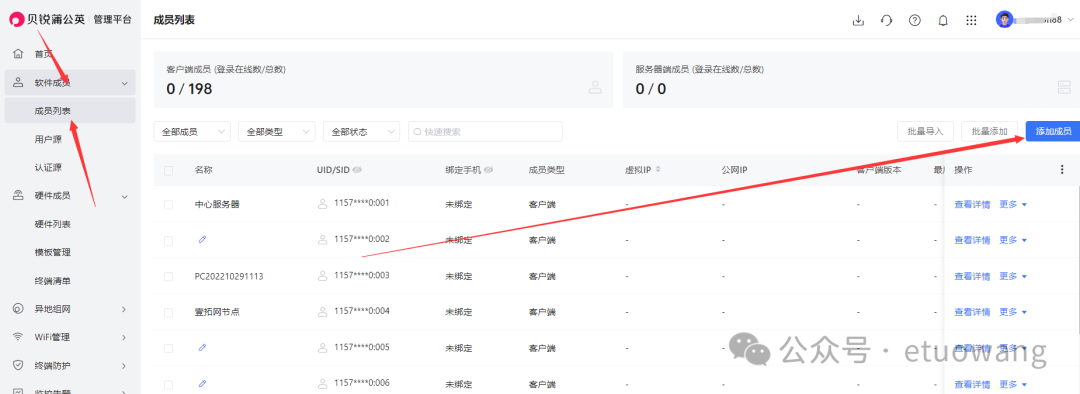This screenshot has height=394, width=1080.
Task: Click the download icon in top bar
Action: click(858, 20)
